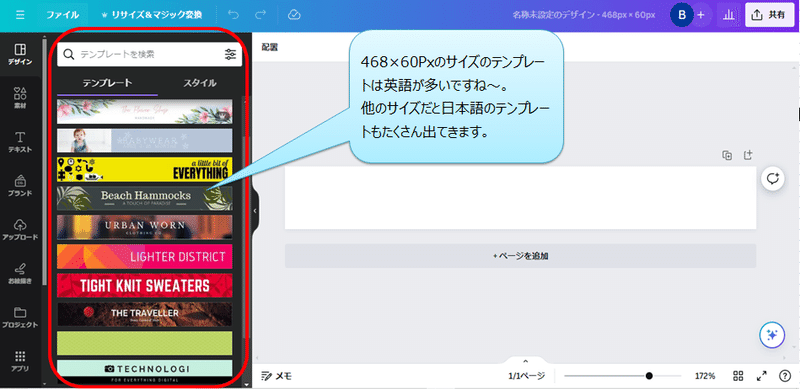Open the hamburger main menu

(20, 15)
